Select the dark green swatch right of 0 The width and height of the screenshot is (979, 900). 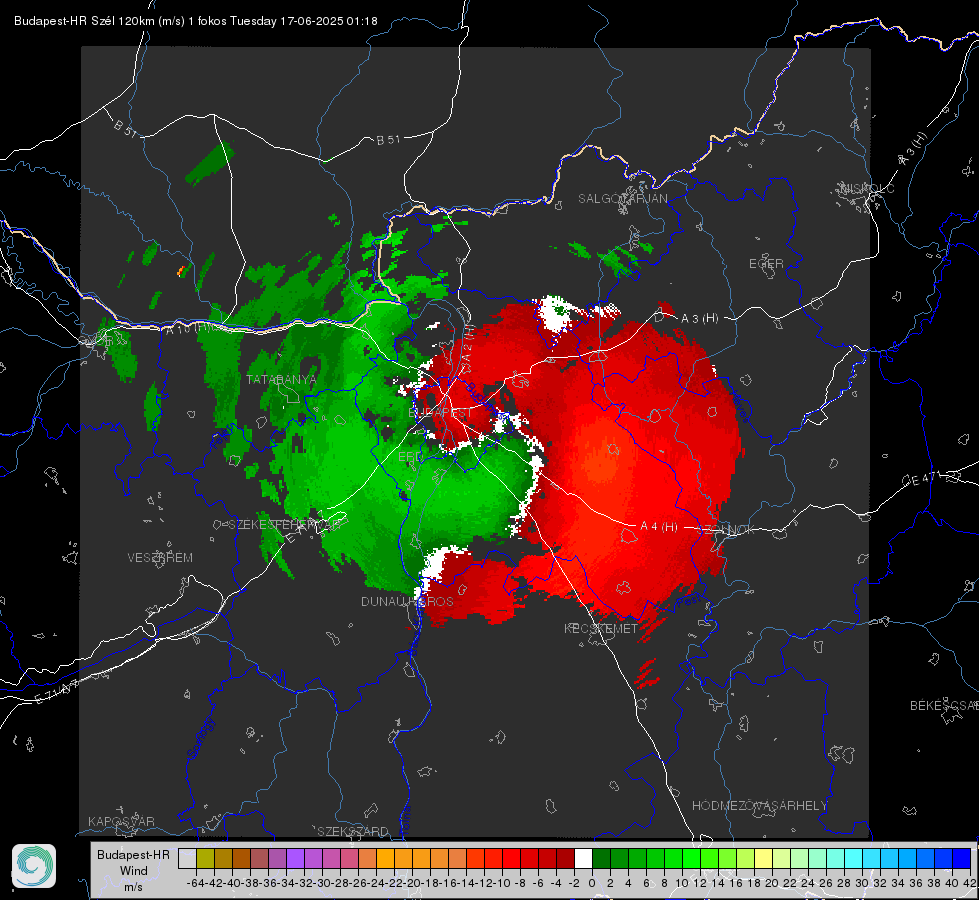601,858
